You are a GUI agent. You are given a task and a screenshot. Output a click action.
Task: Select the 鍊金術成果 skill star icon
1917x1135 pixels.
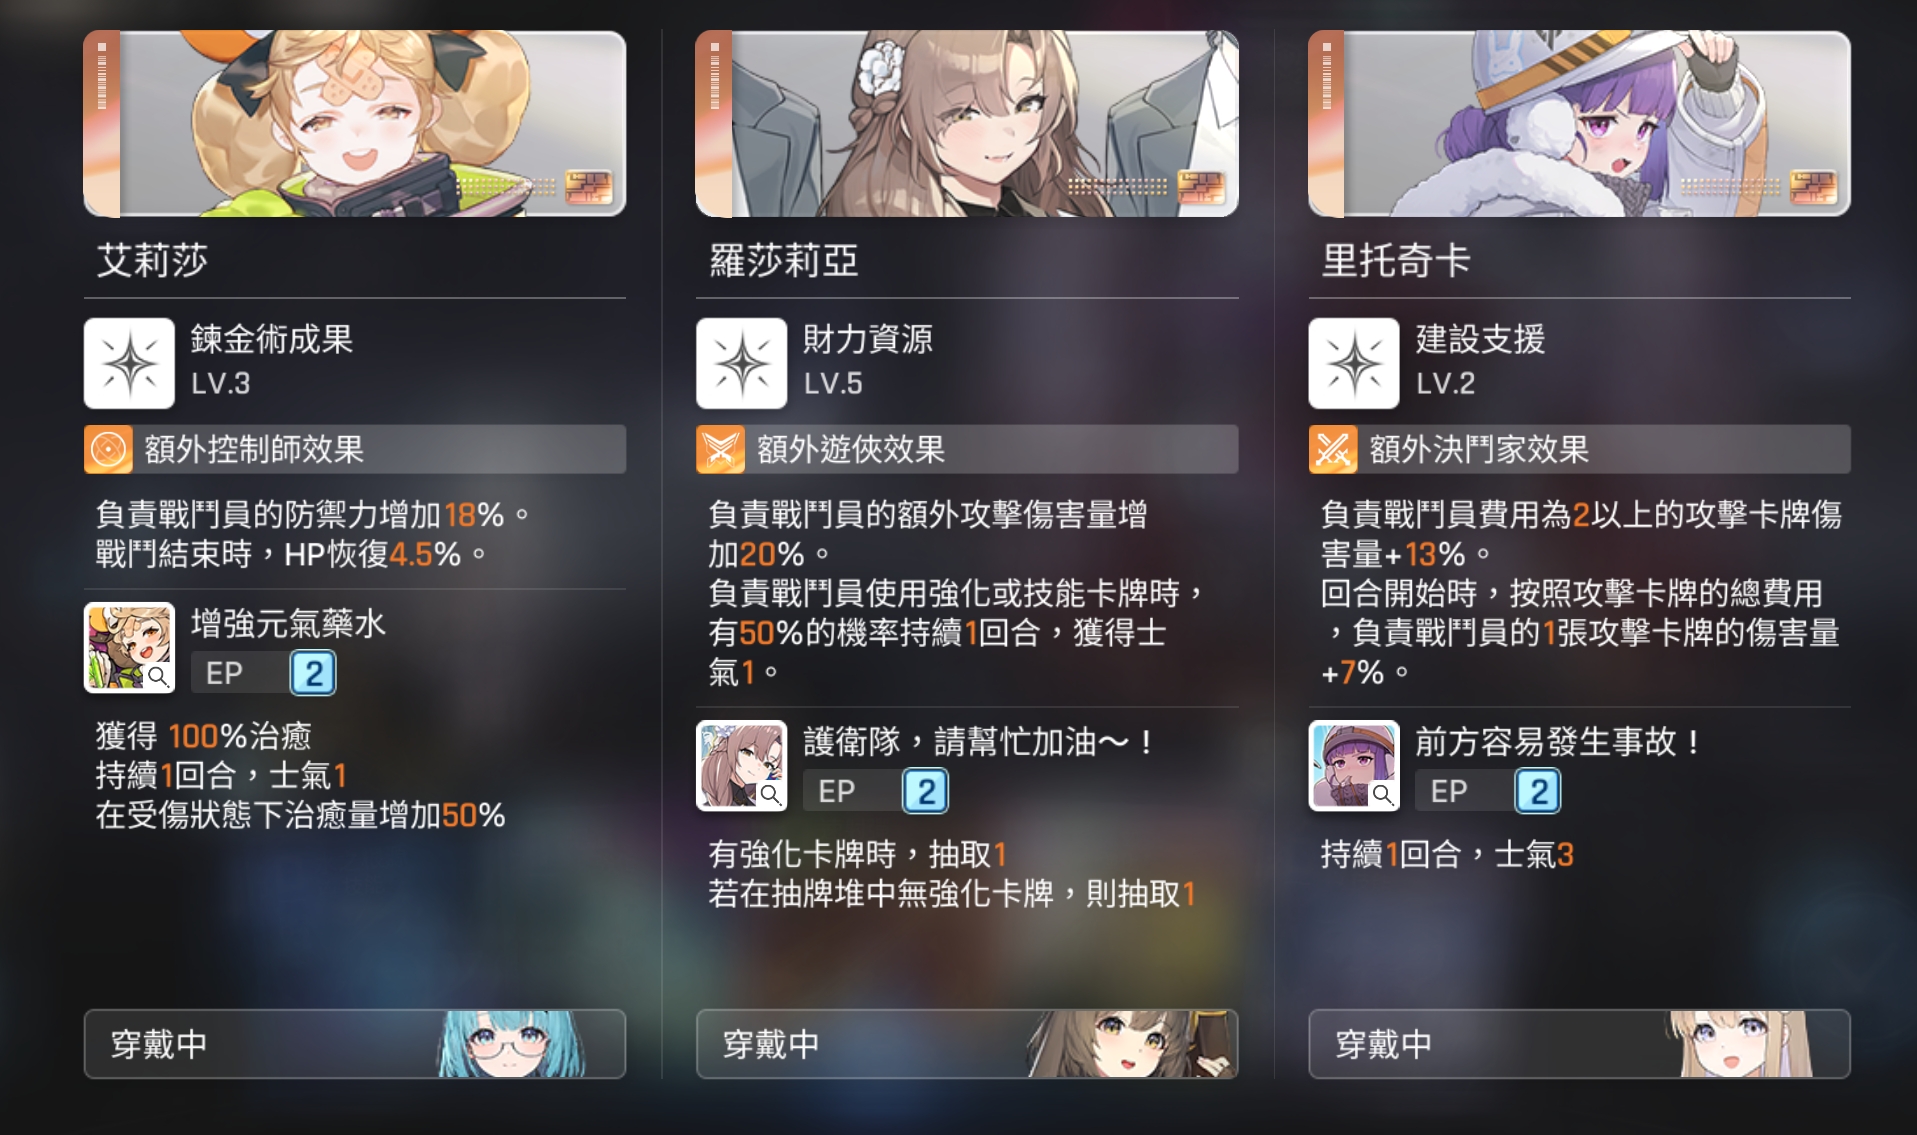[x=129, y=363]
